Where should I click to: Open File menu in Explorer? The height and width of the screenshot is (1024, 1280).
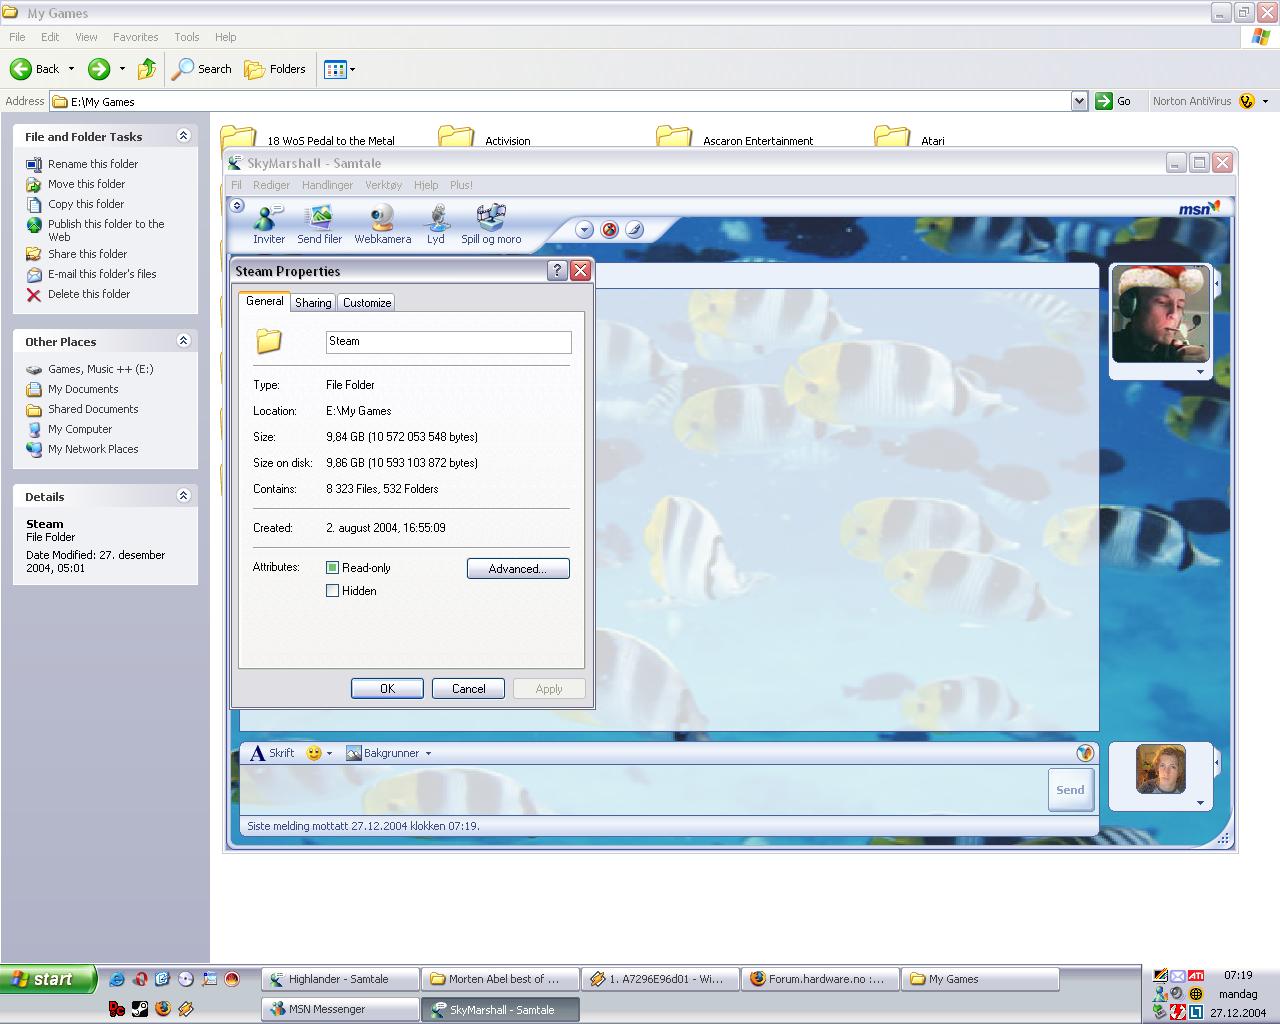click(17, 37)
